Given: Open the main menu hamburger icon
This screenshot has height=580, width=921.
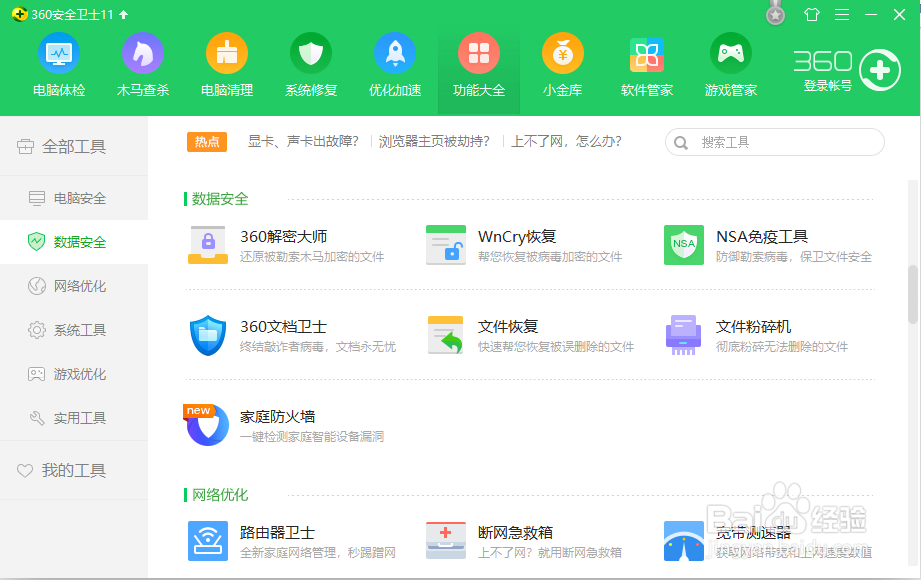Looking at the screenshot, I should (842, 15).
